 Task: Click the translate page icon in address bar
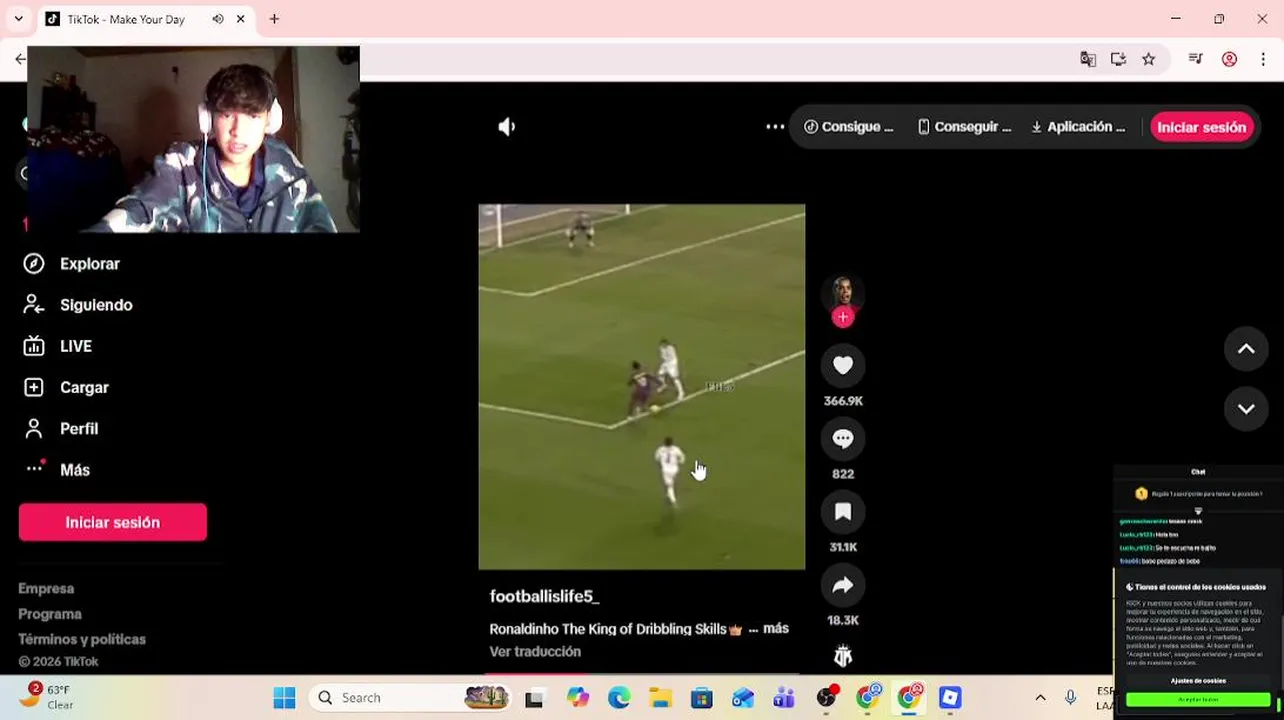(x=1088, y=59)
